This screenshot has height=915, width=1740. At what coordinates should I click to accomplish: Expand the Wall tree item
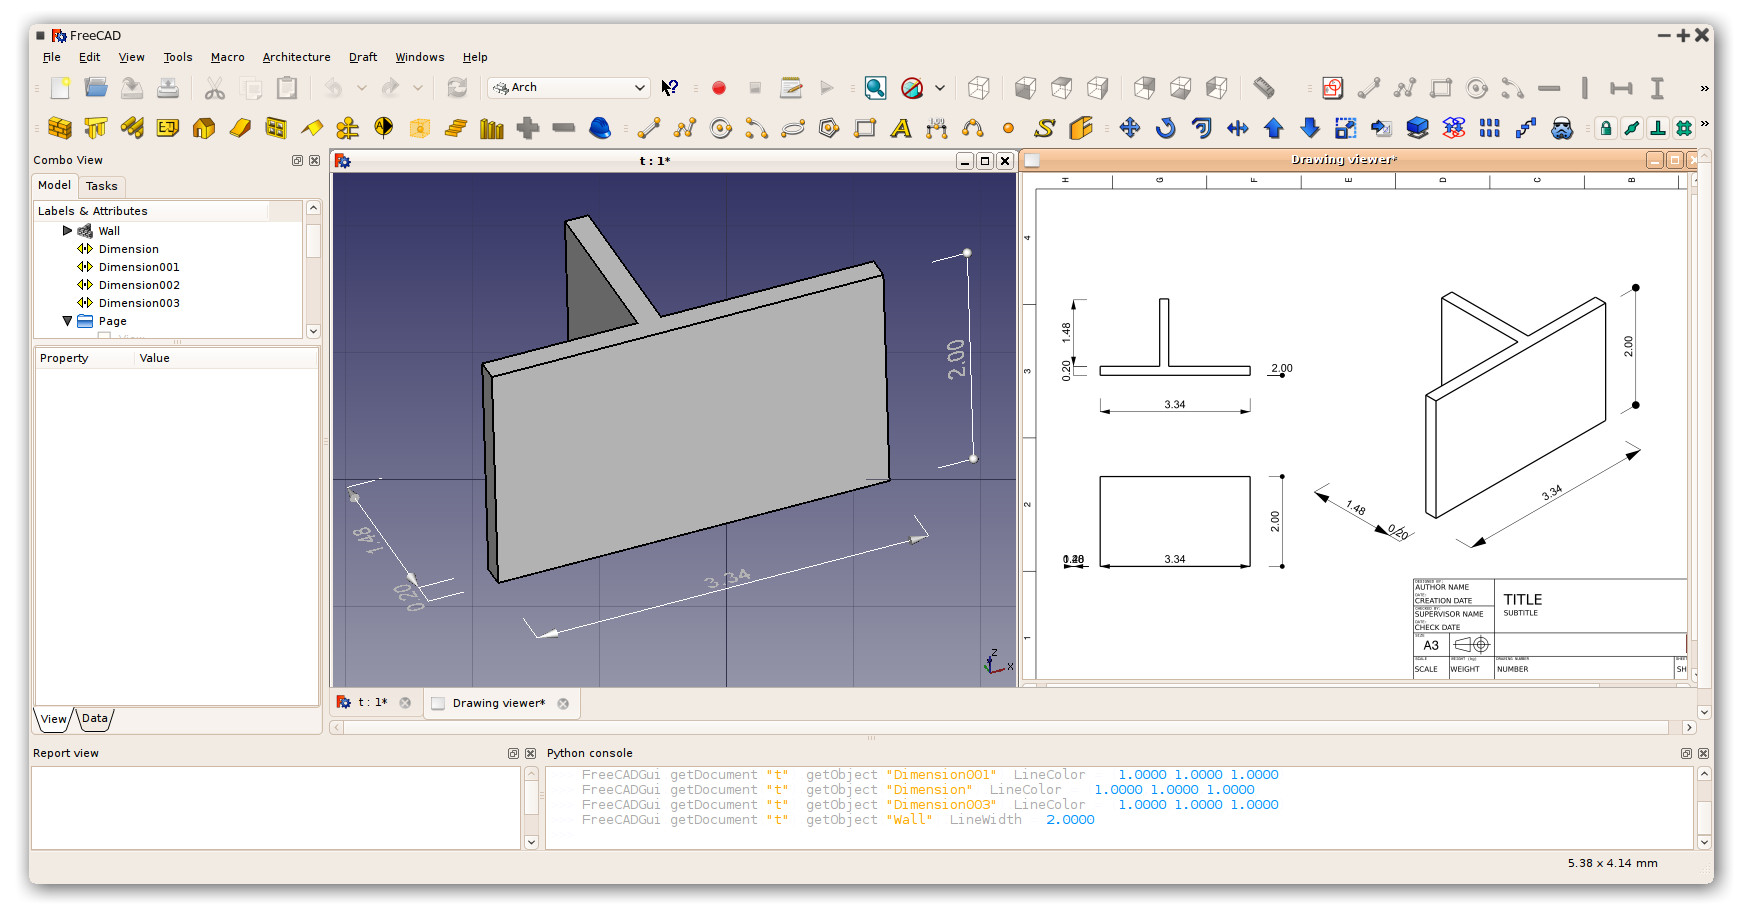point(68,231)
